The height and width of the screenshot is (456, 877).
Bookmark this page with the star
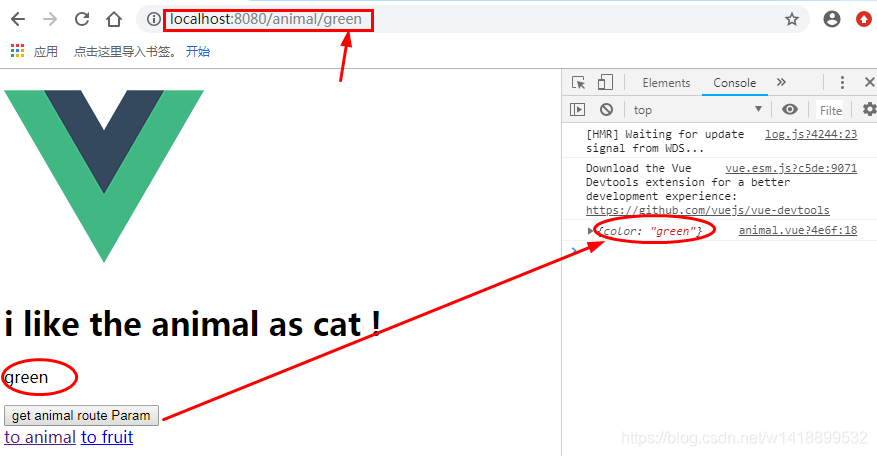click(x=791, y=20)
